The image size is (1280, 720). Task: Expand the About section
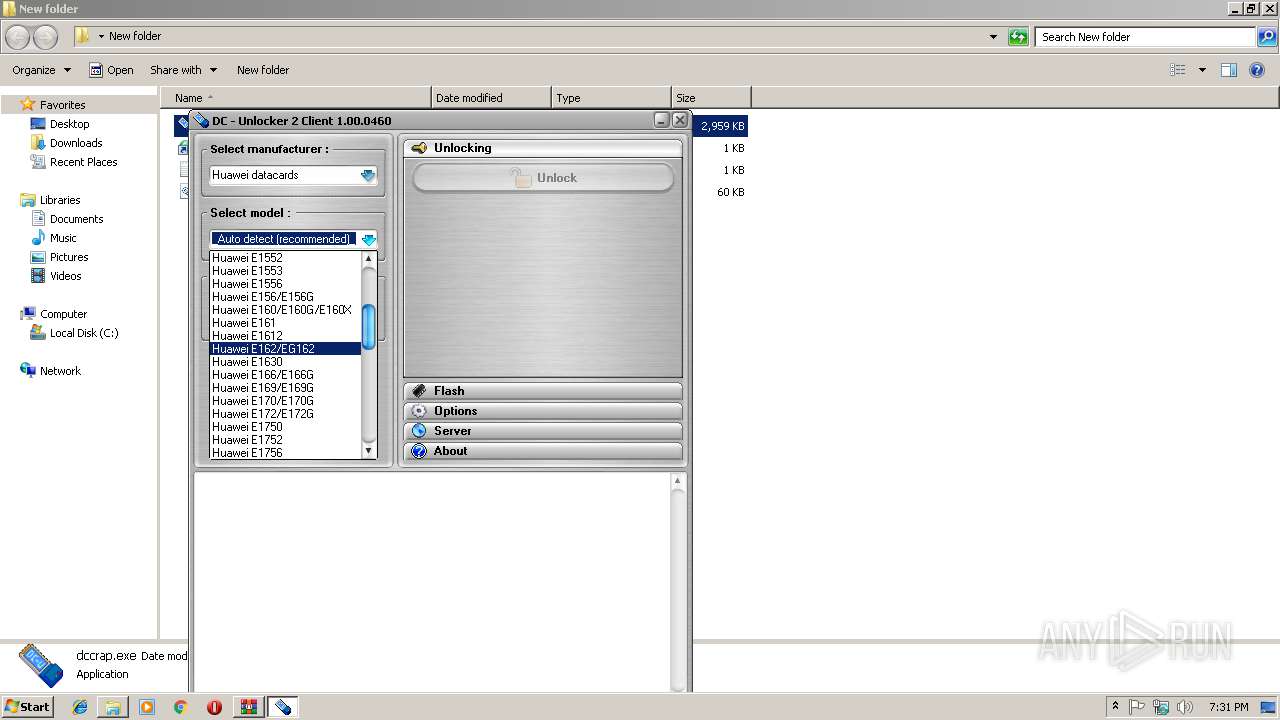(543, 451)
